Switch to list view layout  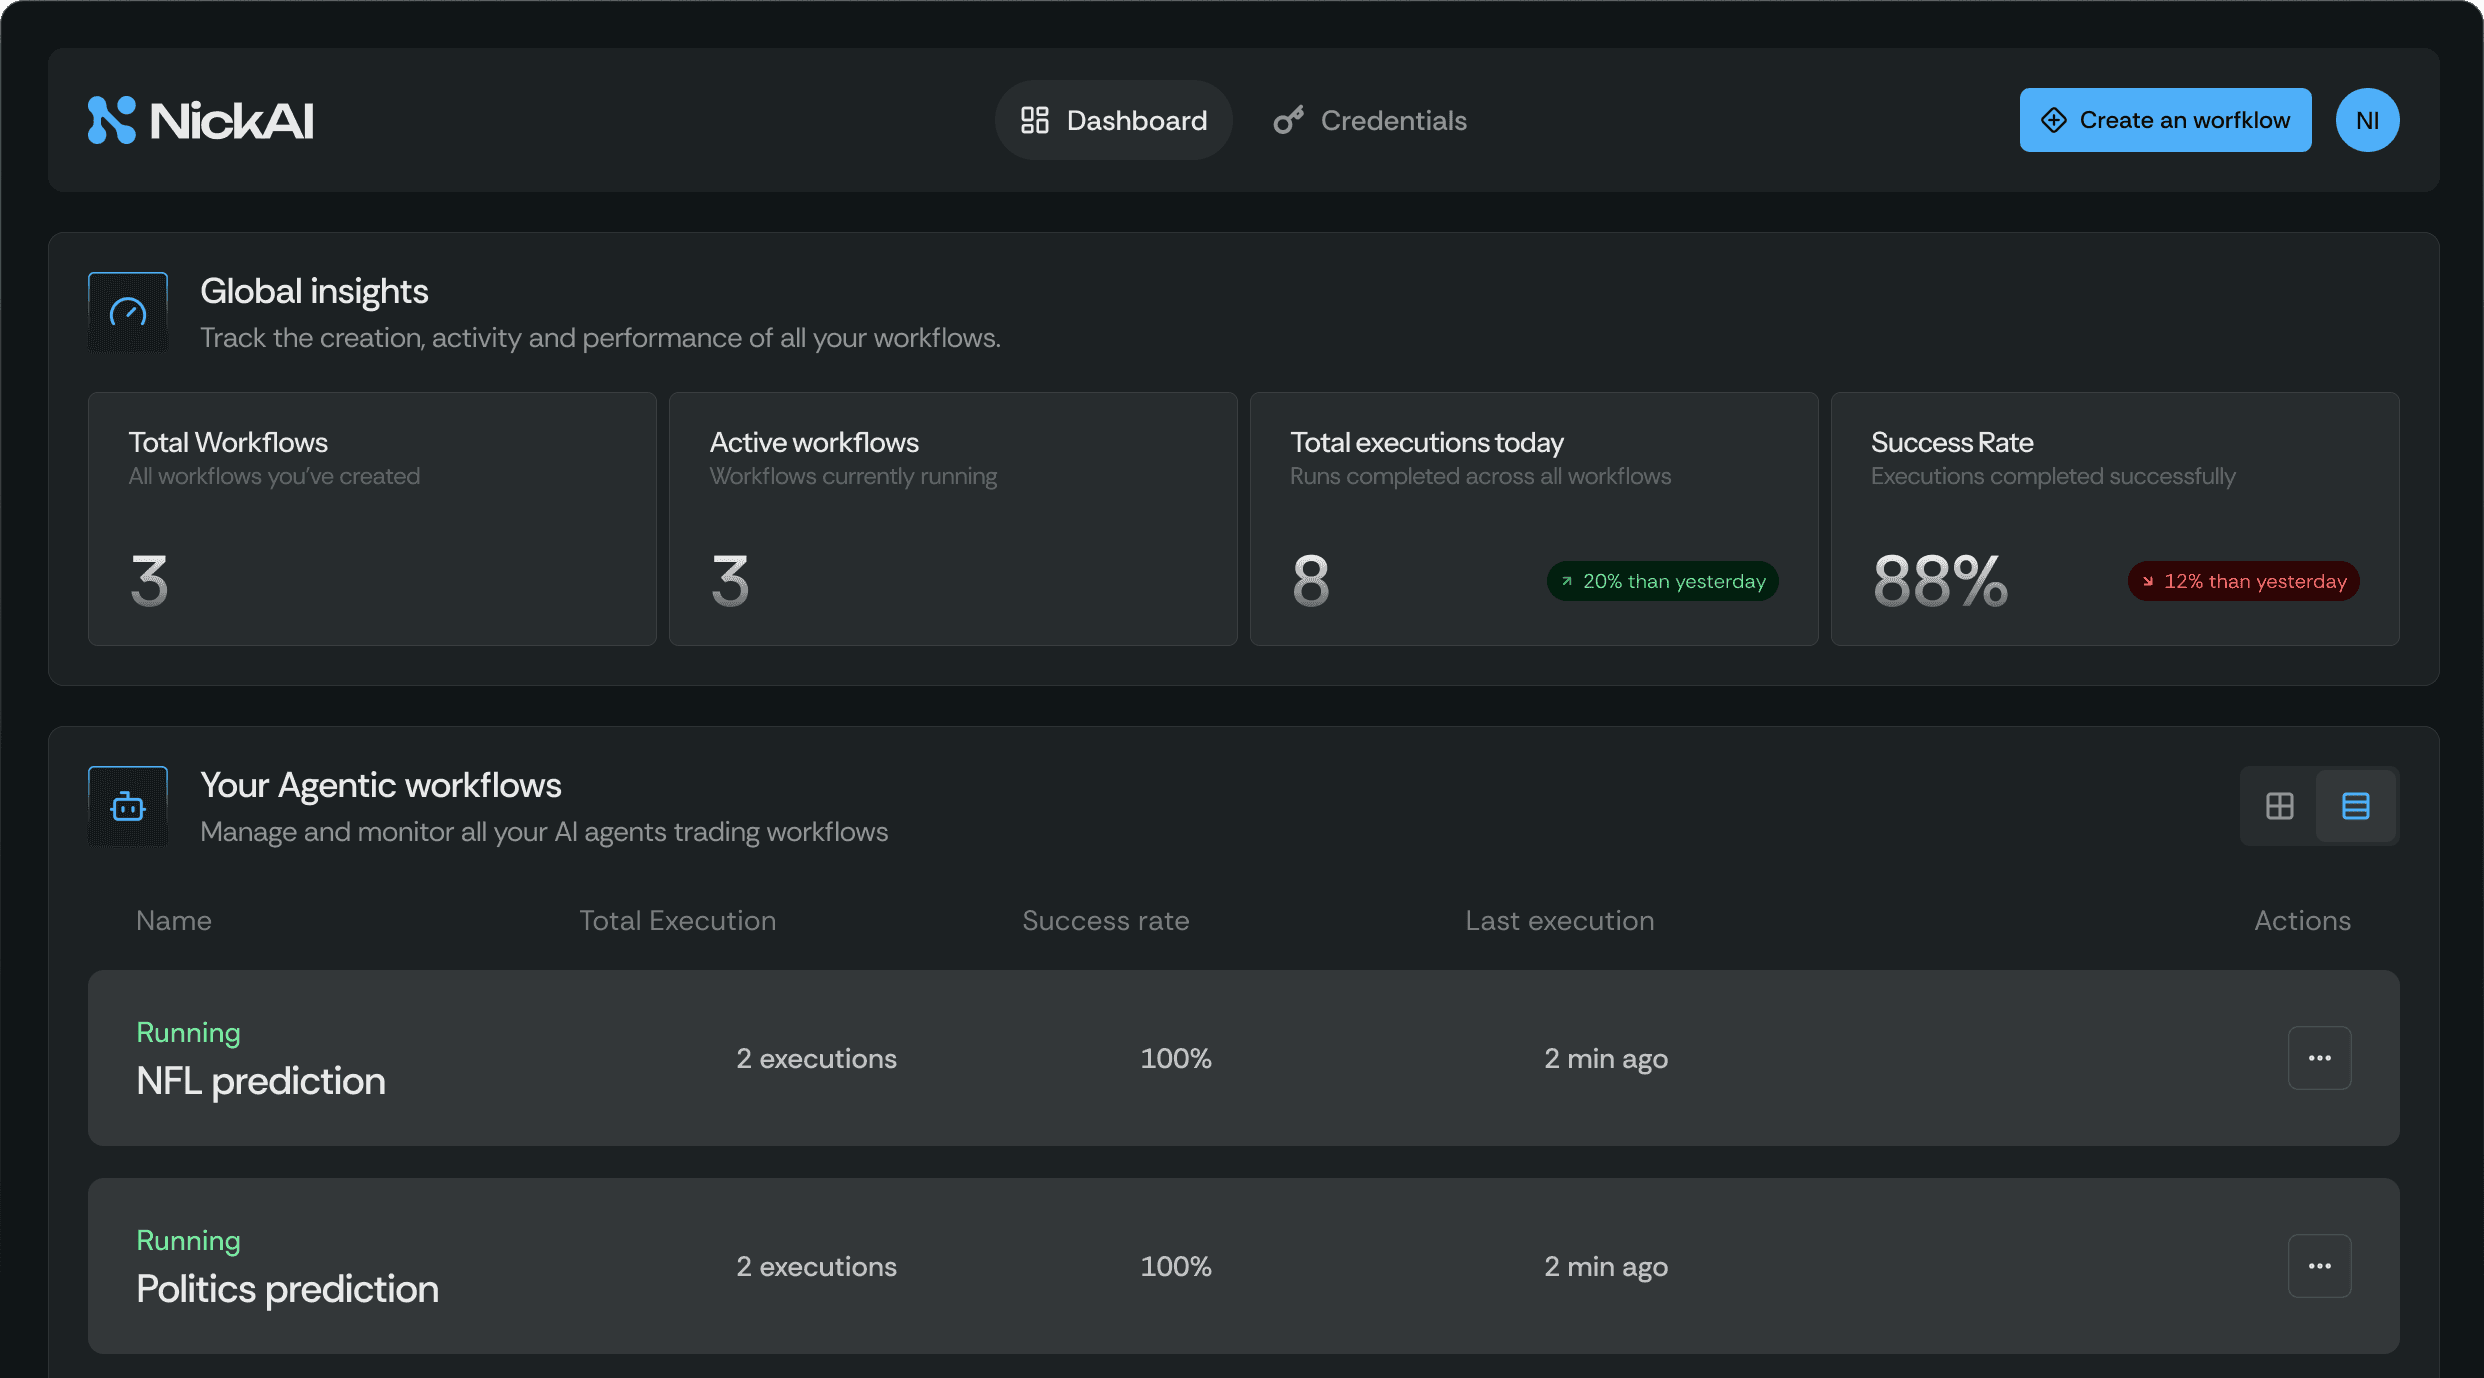pyautogui.click(x=2356, y=806)
